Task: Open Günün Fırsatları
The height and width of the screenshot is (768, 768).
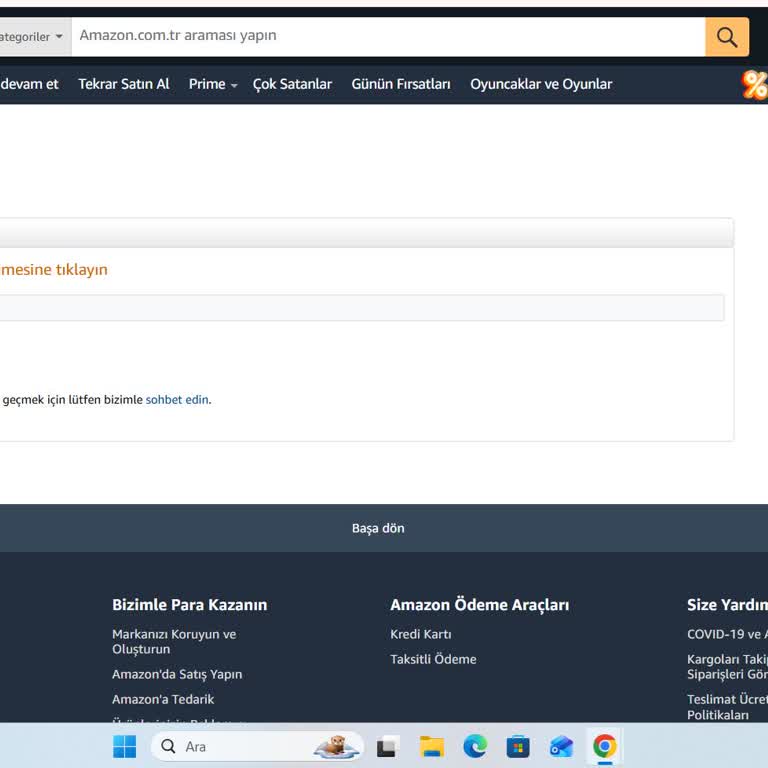Action: pyautogui.click(x=401, y=84)
